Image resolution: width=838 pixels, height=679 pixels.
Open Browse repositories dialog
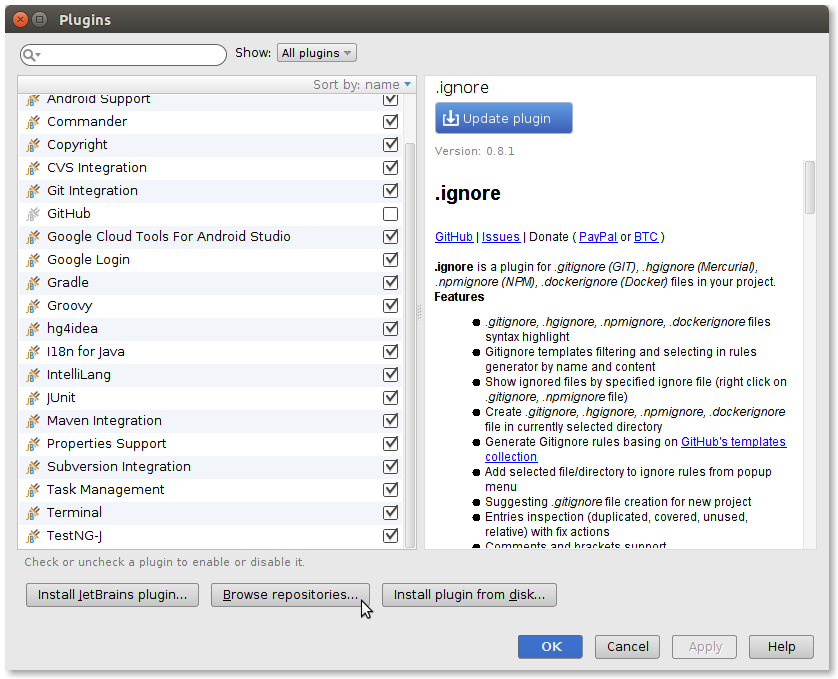(x=290, y=595)
